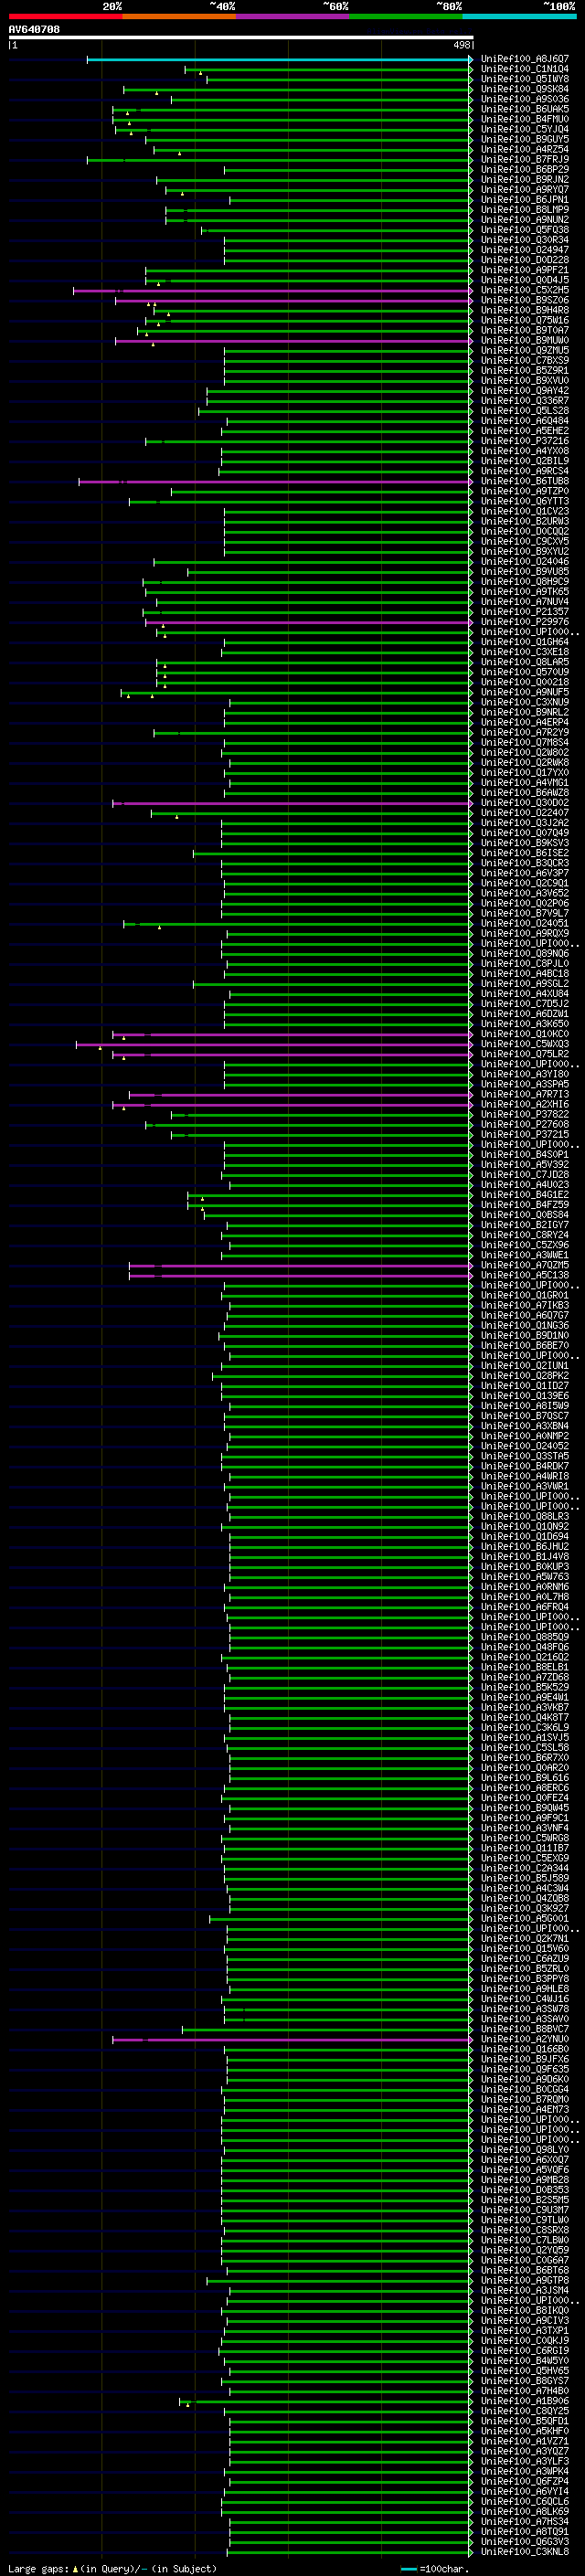Click hit label UniRef100_Q28PK2
This screenshot has width=585, height=2576.
coord(524,1376)
